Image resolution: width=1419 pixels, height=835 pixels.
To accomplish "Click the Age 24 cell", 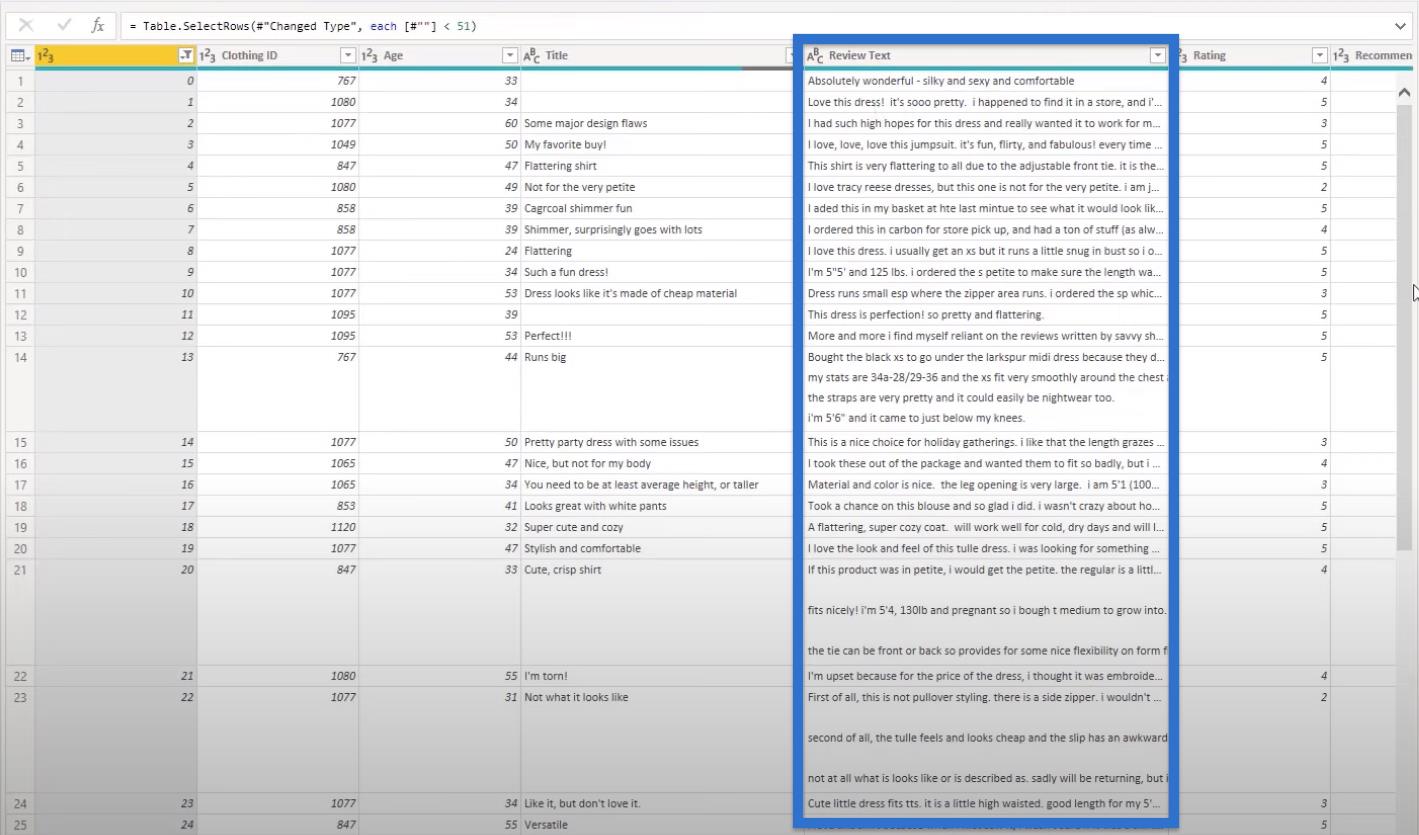I will coord(440,251).
